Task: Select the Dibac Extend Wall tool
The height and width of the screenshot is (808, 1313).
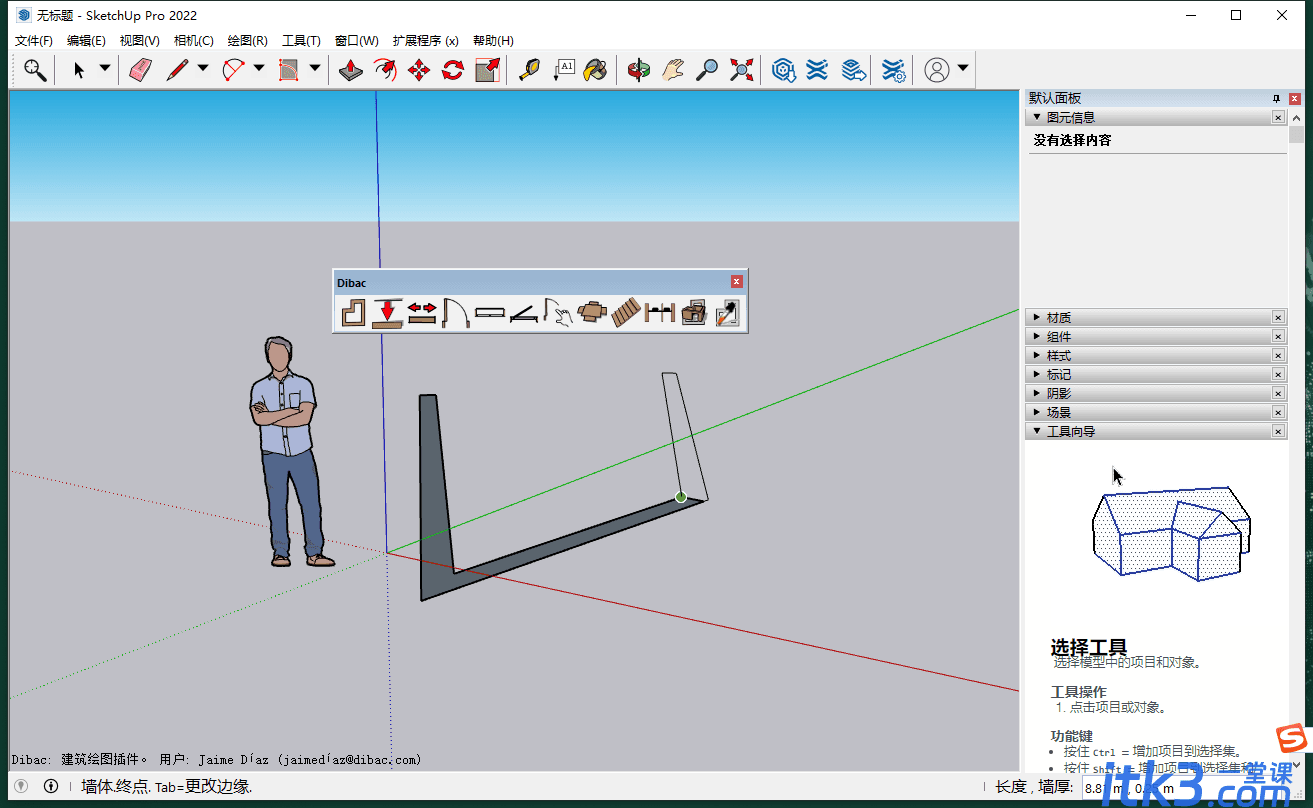Action: [422, 313]
